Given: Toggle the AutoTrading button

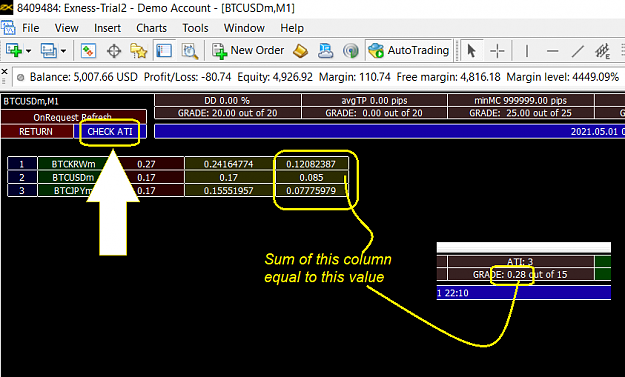Looking at the screenshot, I should [x=409, y=51].
